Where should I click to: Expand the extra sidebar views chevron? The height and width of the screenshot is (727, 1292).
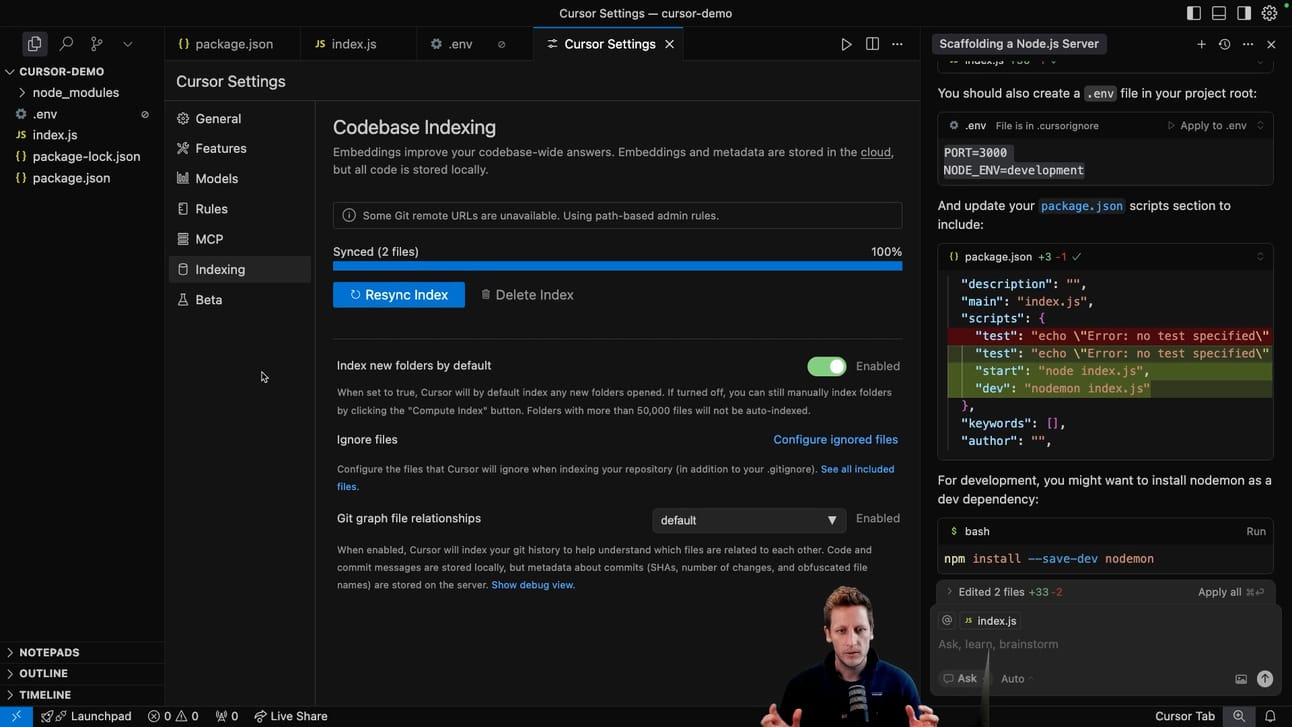pyautogui.click(x=127, y=44)
